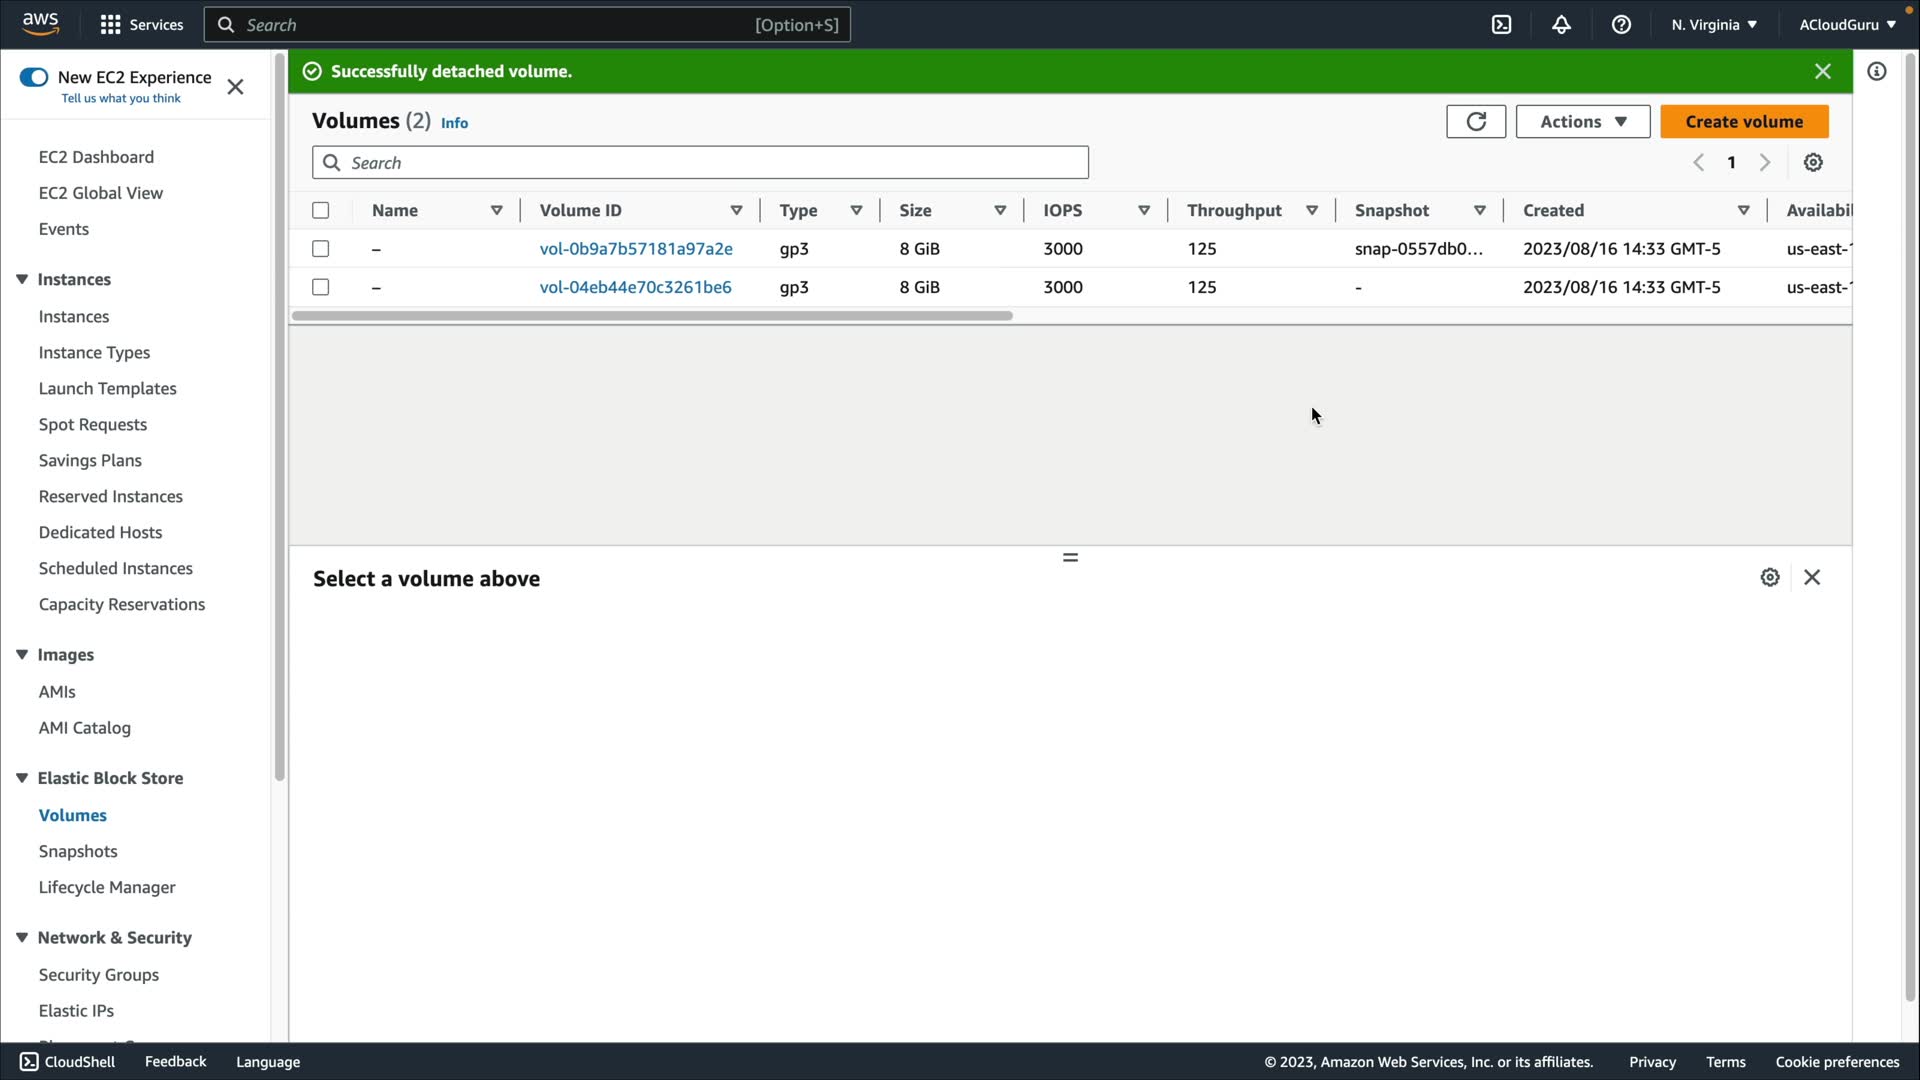Select checkbox for vol-04eb44e70c3261be6
This screenshot has width=1920, height=1080.
tap(320, 288)
